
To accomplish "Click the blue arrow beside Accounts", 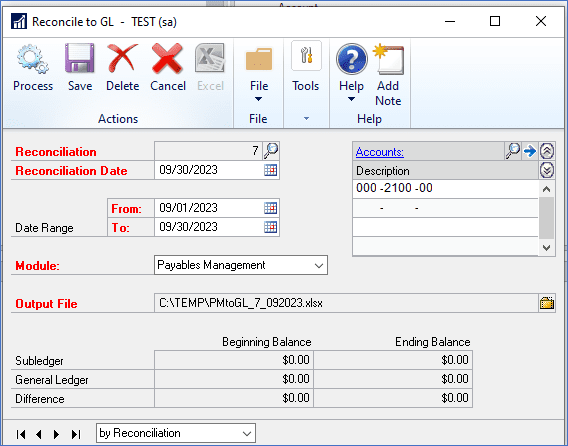I will click(530, 151).
